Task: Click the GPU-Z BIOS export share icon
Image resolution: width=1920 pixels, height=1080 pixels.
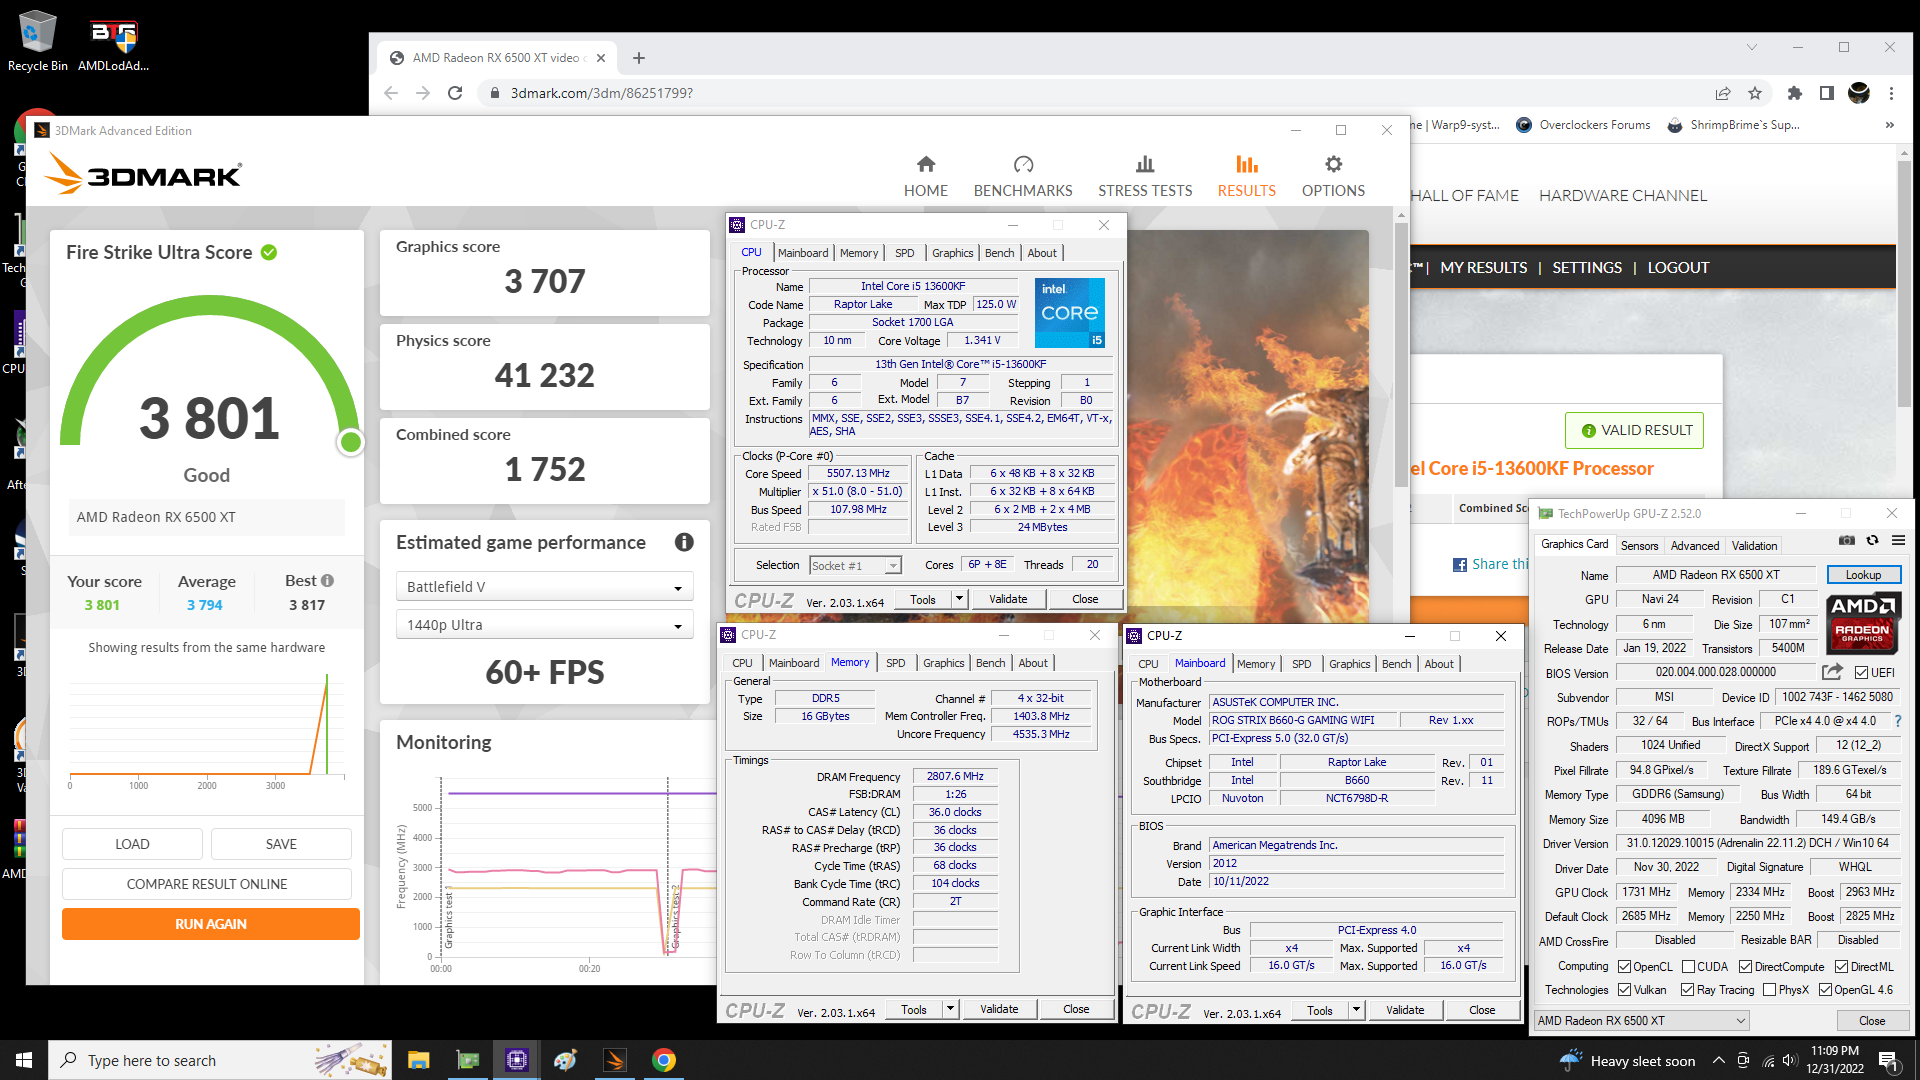Action: point(1832,672)
